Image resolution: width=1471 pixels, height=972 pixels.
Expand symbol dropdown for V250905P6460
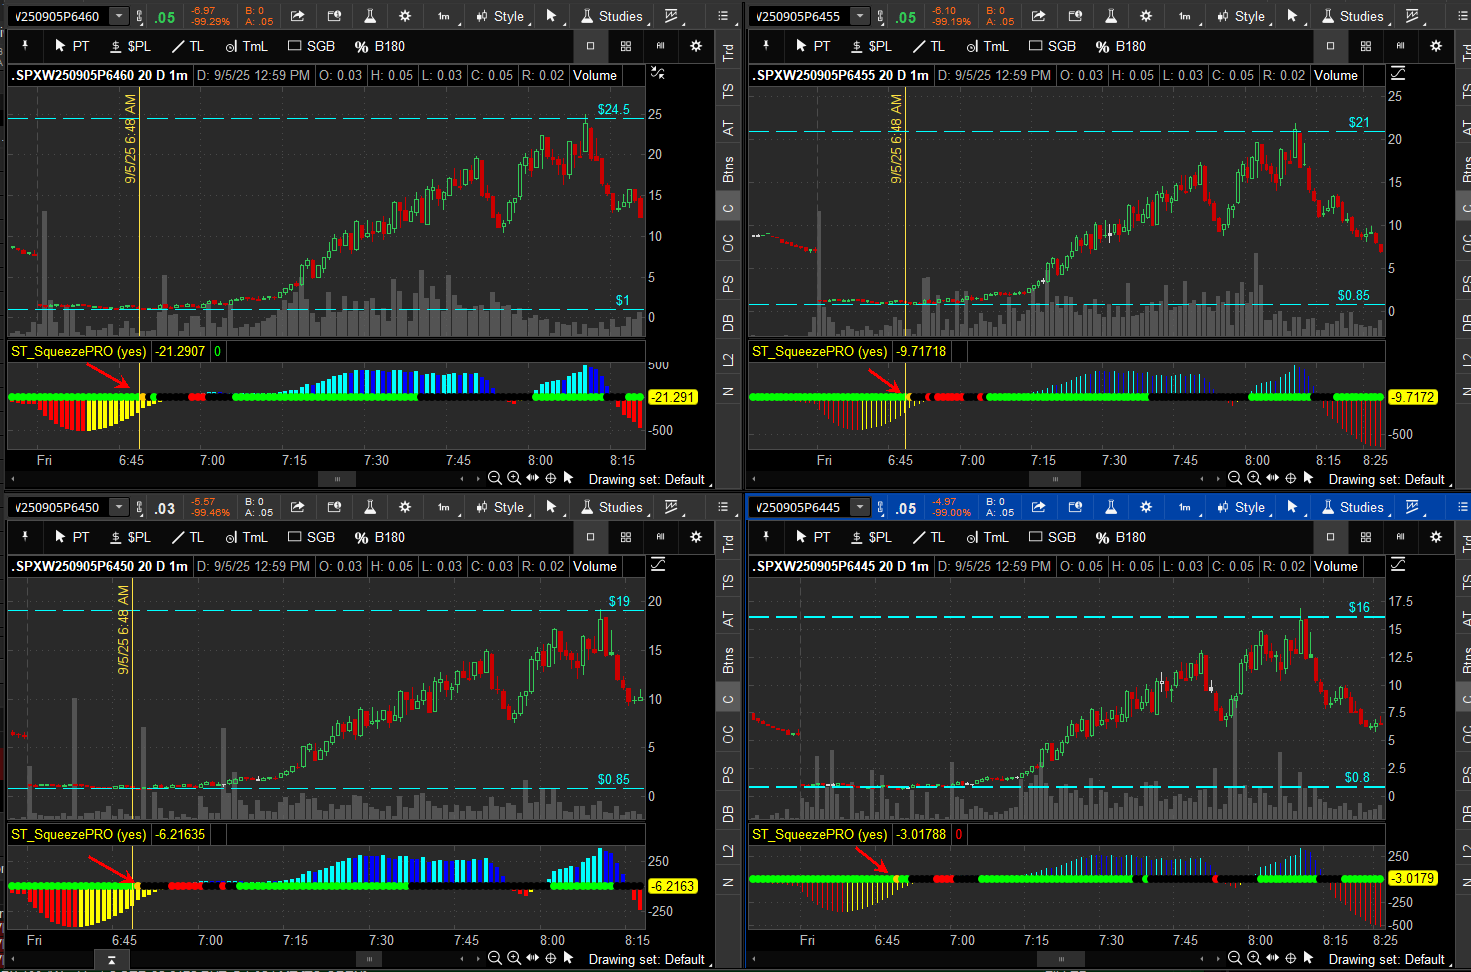coord(119,16)
